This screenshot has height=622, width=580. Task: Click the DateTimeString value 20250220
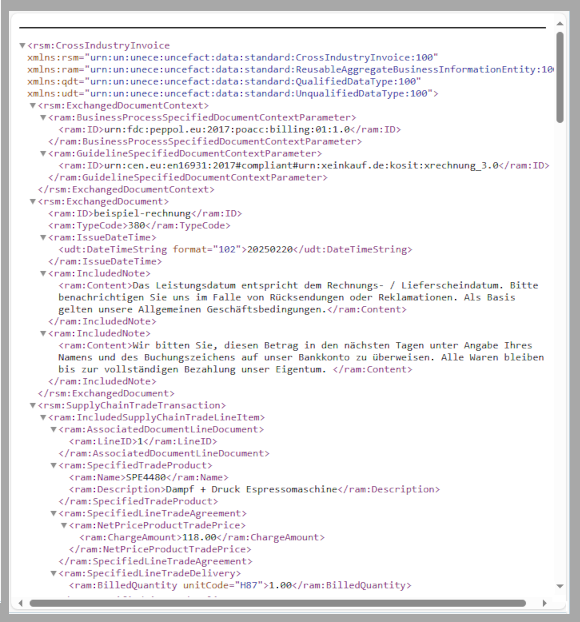click(x=270, y=250)
